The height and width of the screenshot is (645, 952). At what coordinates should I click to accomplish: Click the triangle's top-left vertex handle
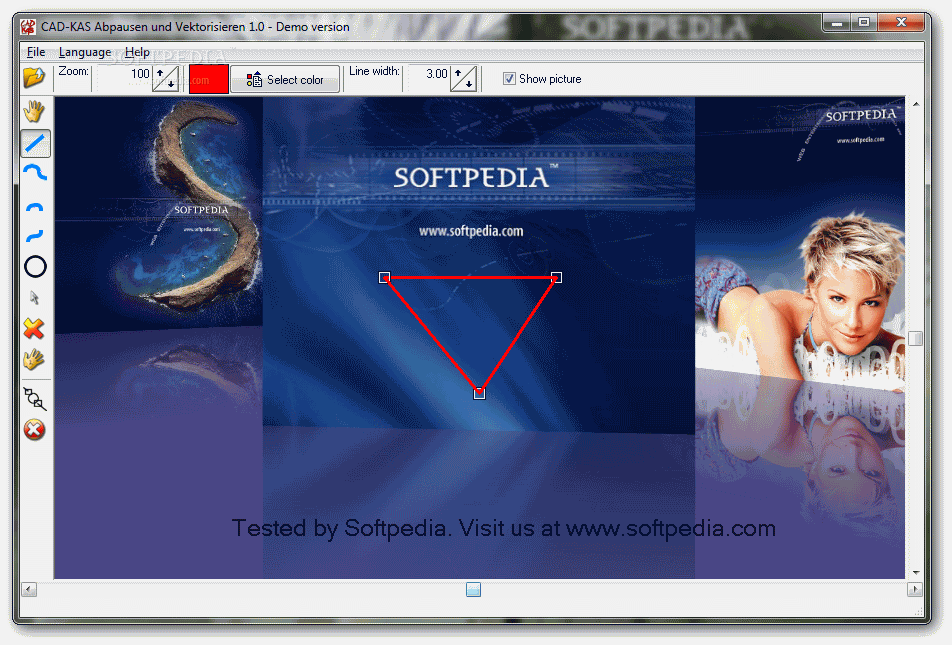point(384,278)
